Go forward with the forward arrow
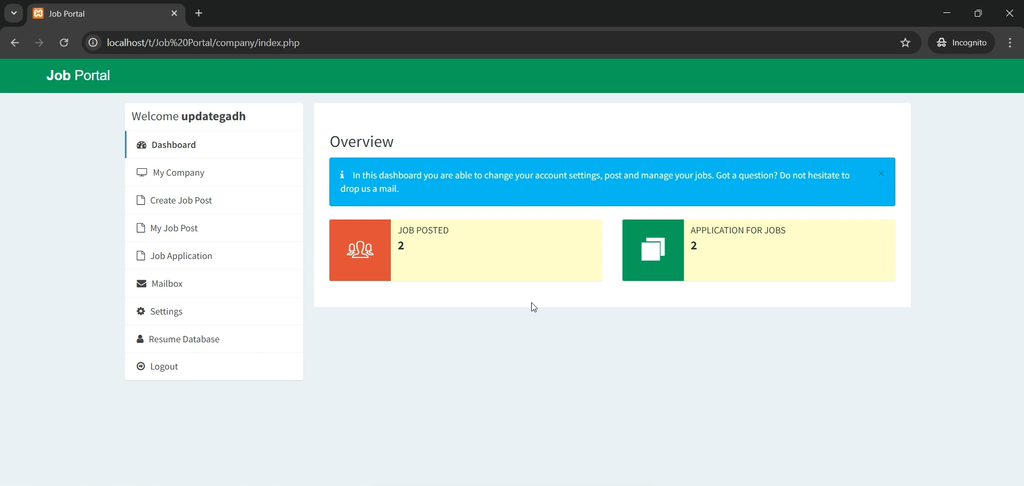Image resolution: width=1024 pixels, height=486 pixels. [39, 42]
